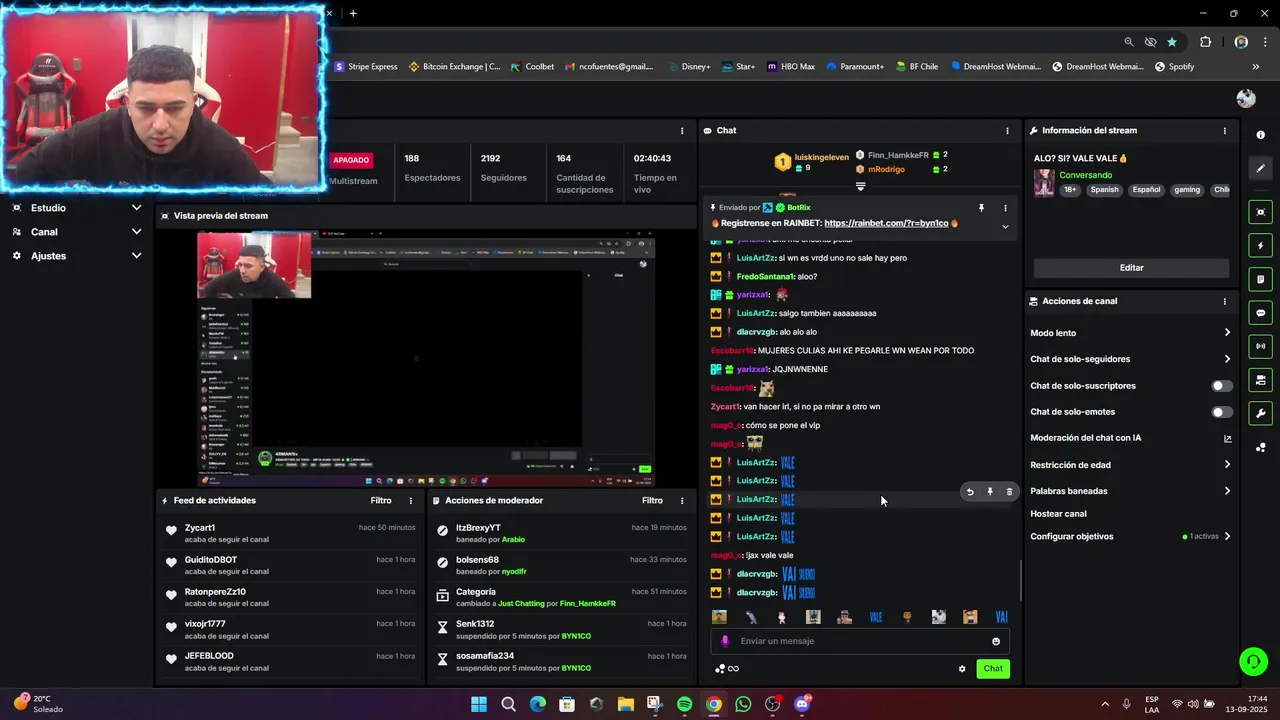
Task: Send message with green Chat button
Action: (x=993, y=669)
